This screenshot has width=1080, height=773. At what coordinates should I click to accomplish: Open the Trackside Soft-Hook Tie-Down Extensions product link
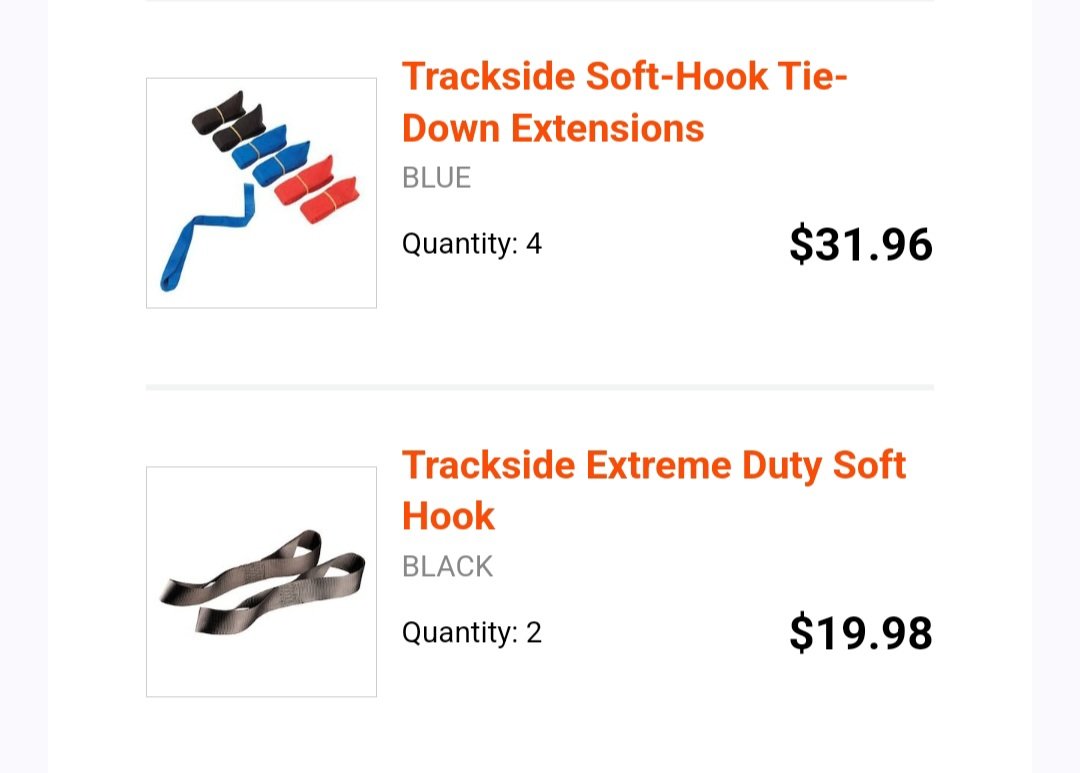tap(624, 102)
